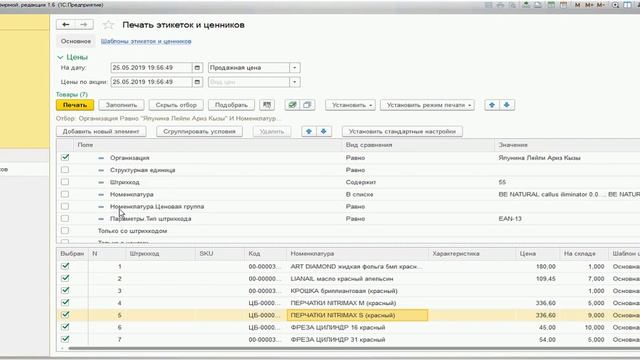Click the icon button right of Подобрать

267,105
